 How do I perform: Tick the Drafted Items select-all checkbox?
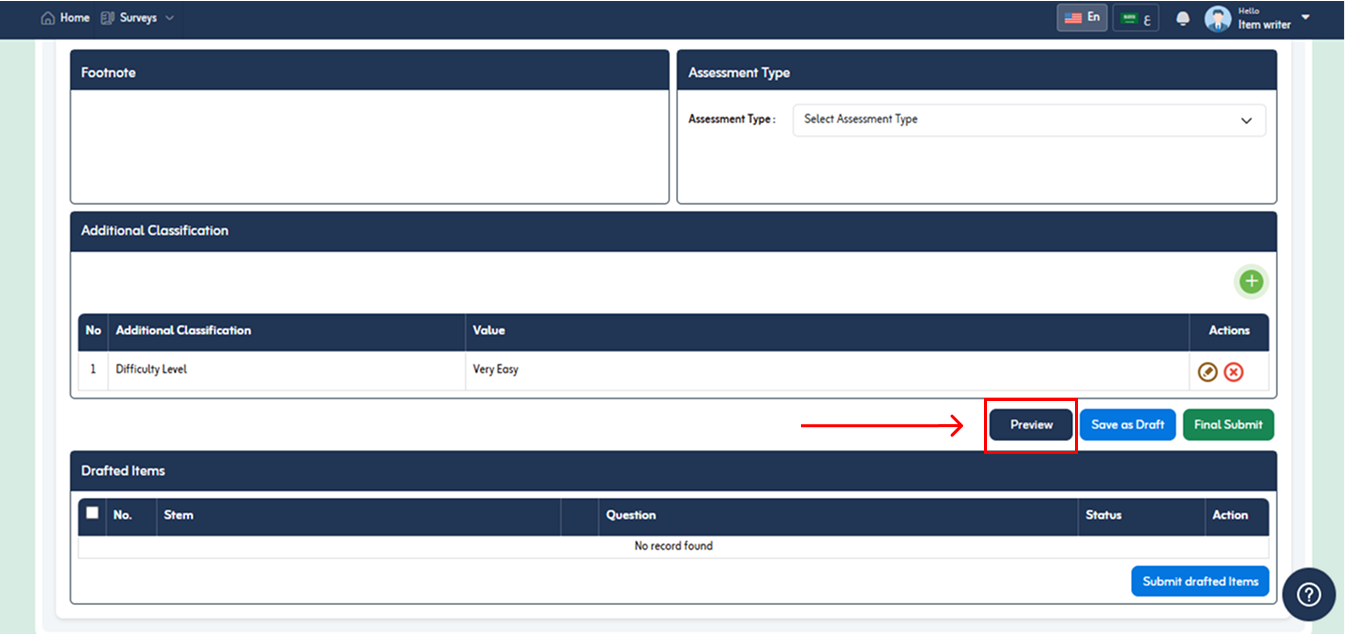point(93,513)
